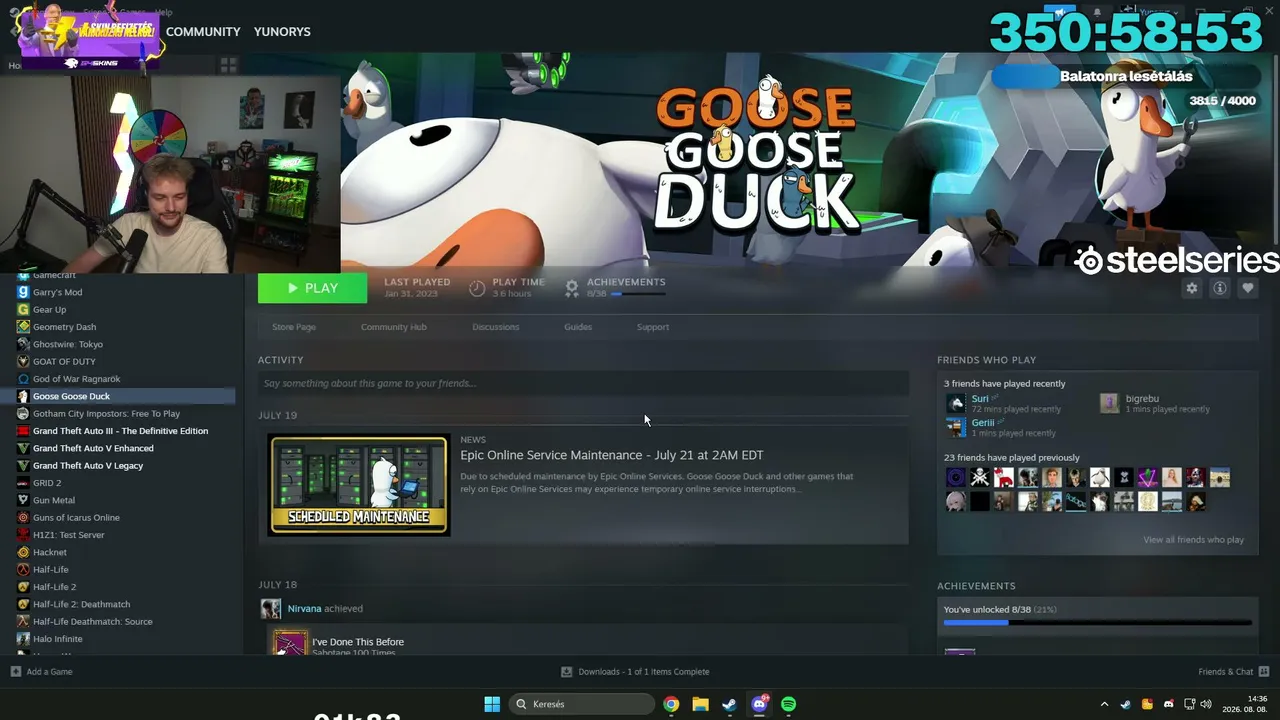Open File Explorer from the taskbar
The image size is (1280, 720).
pyautogui.click(x=700, y=704)
